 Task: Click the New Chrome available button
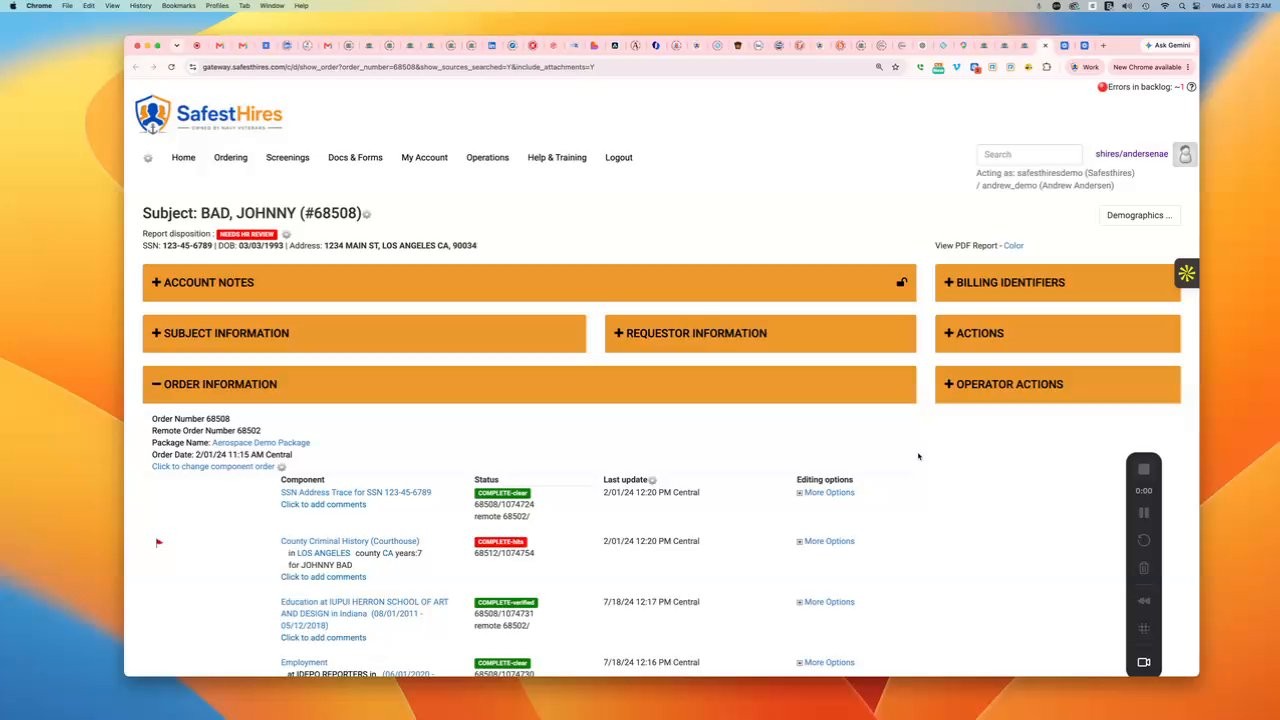[x=1150, y=67]
